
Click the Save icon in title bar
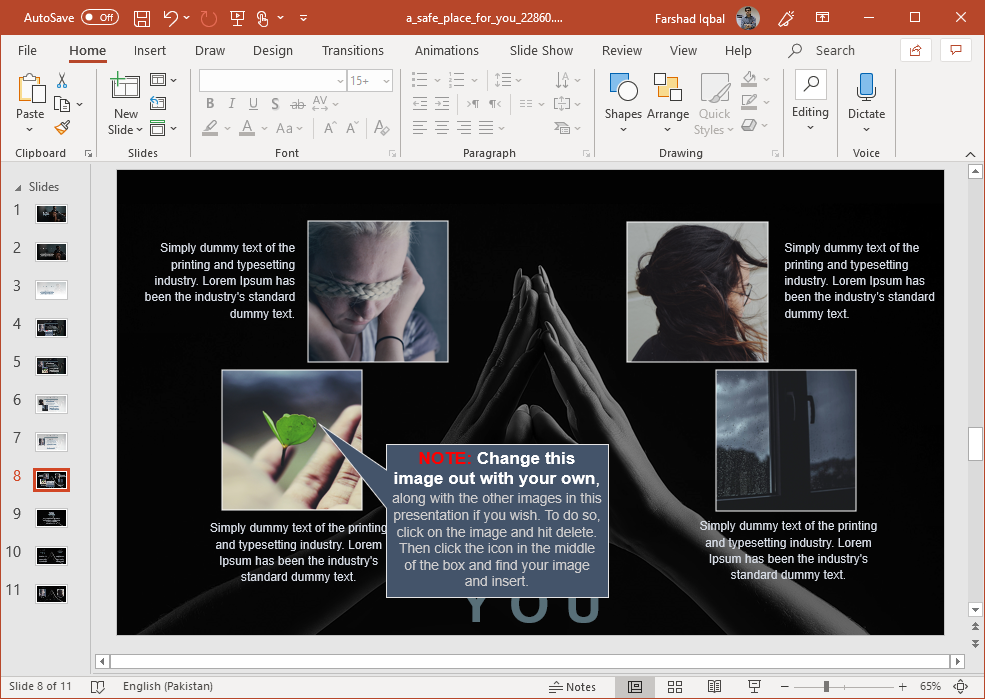point(142,18)
